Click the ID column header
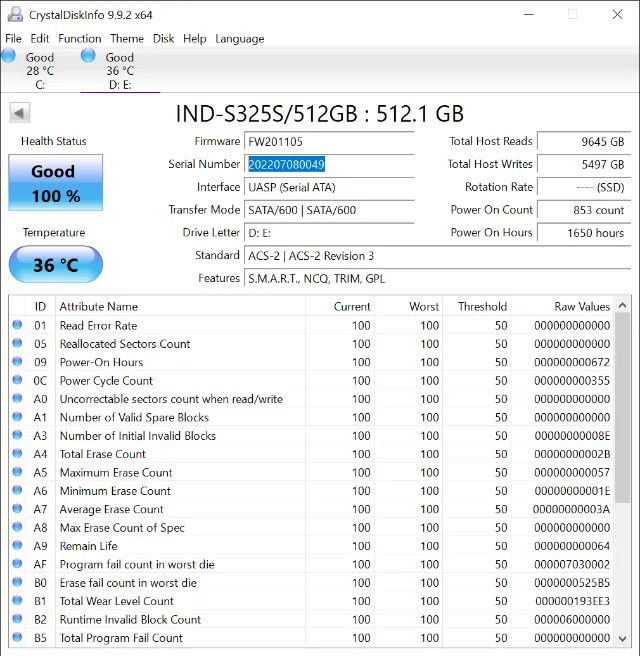Viewport: 640px width, 656px height. (x=40, y=306)
